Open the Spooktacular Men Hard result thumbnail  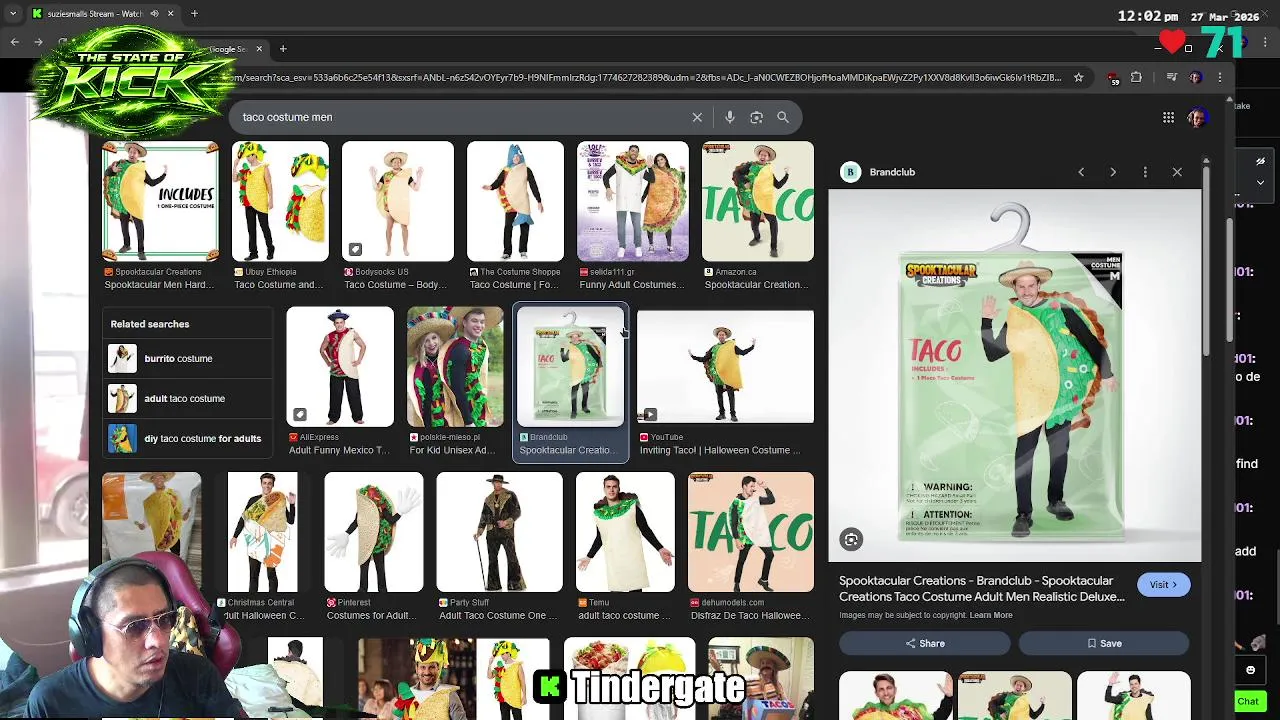point(160,201)
